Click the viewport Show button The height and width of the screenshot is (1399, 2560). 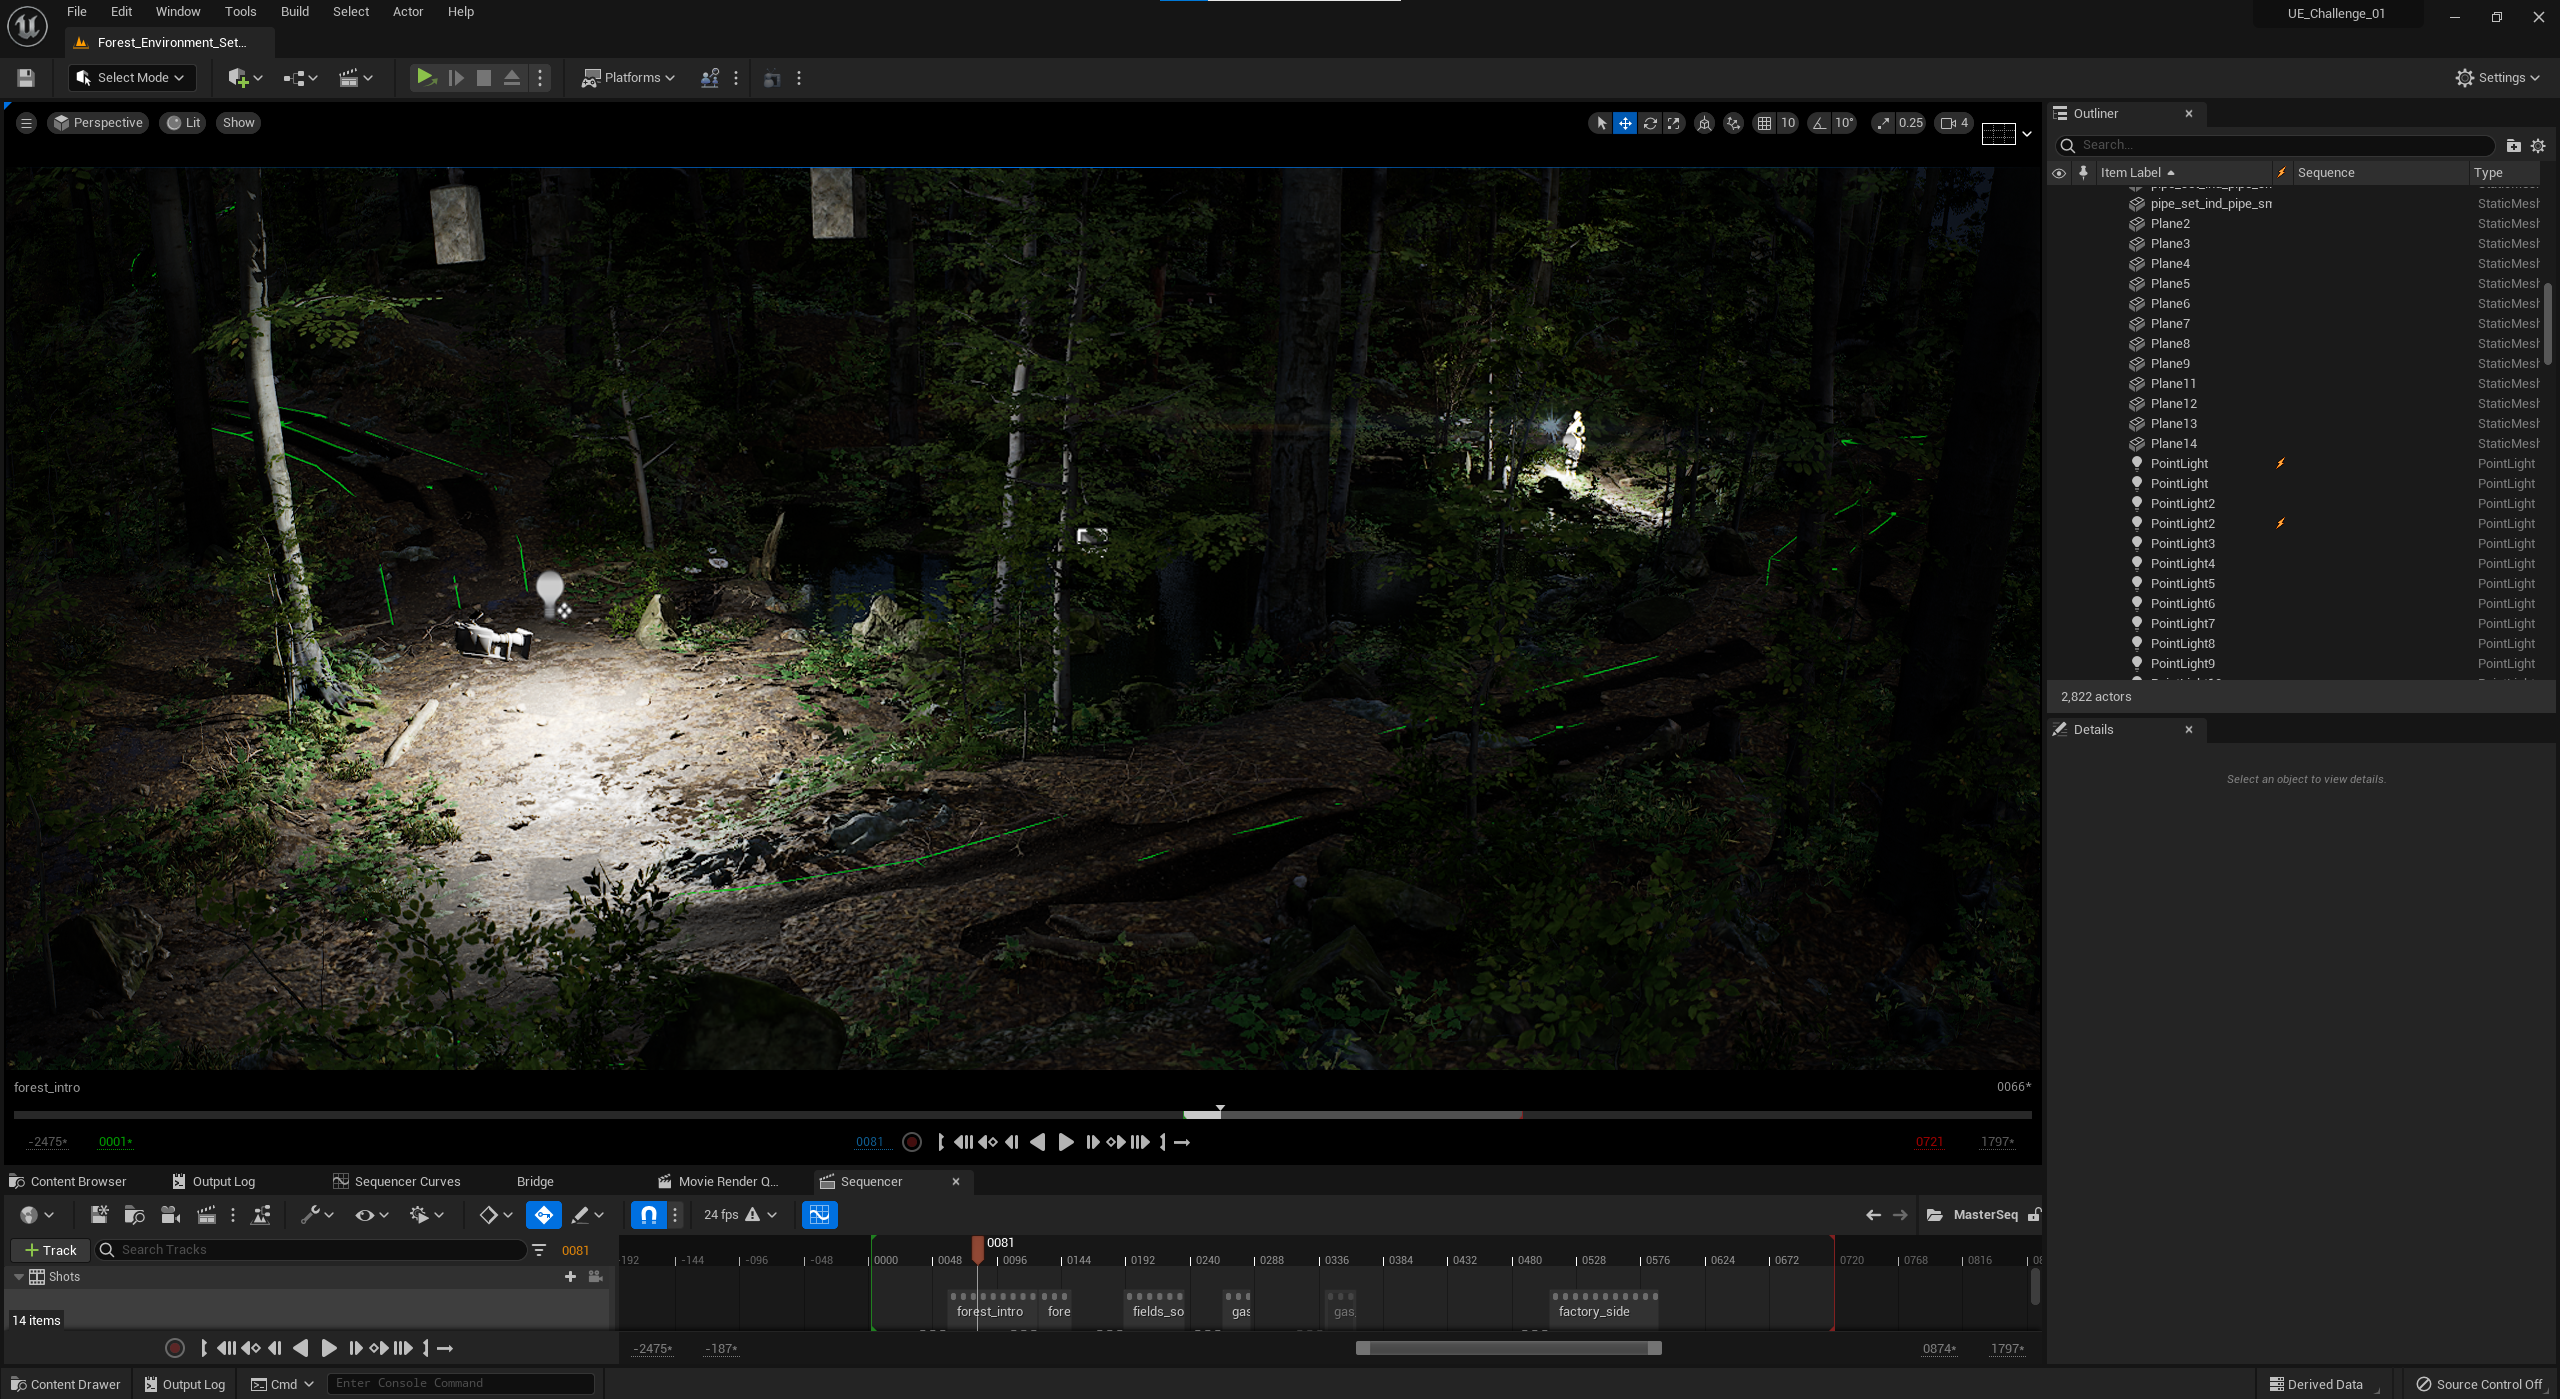coord(238,123)
